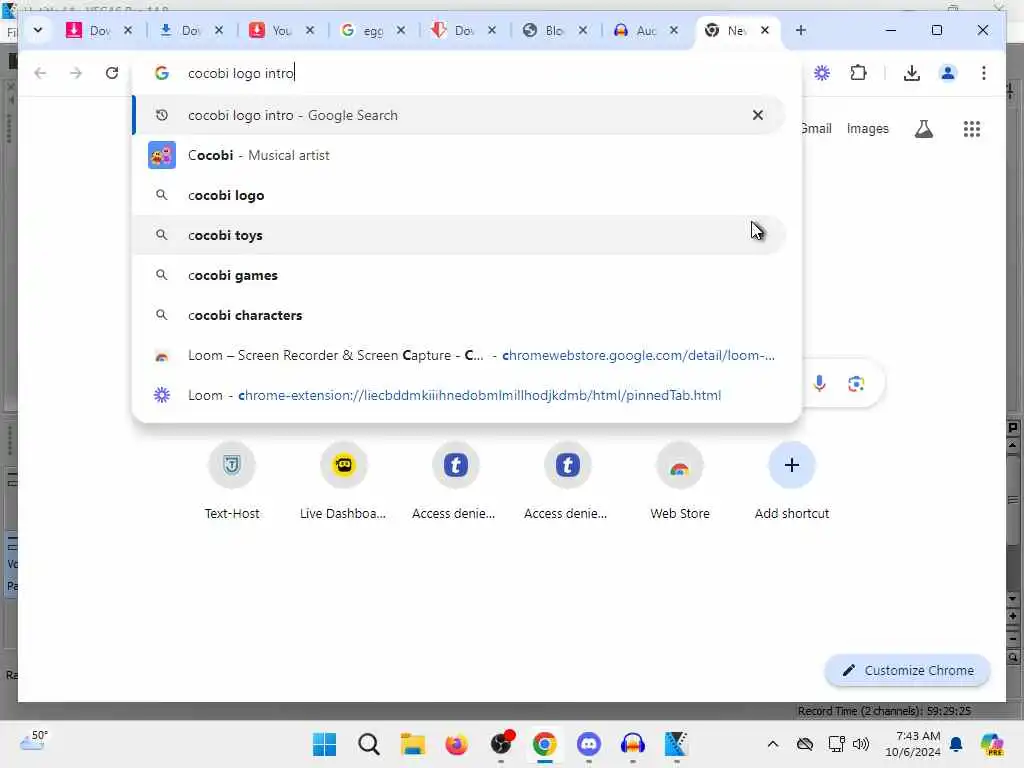Switch to the 'You' tab

(x=273, y=30)
